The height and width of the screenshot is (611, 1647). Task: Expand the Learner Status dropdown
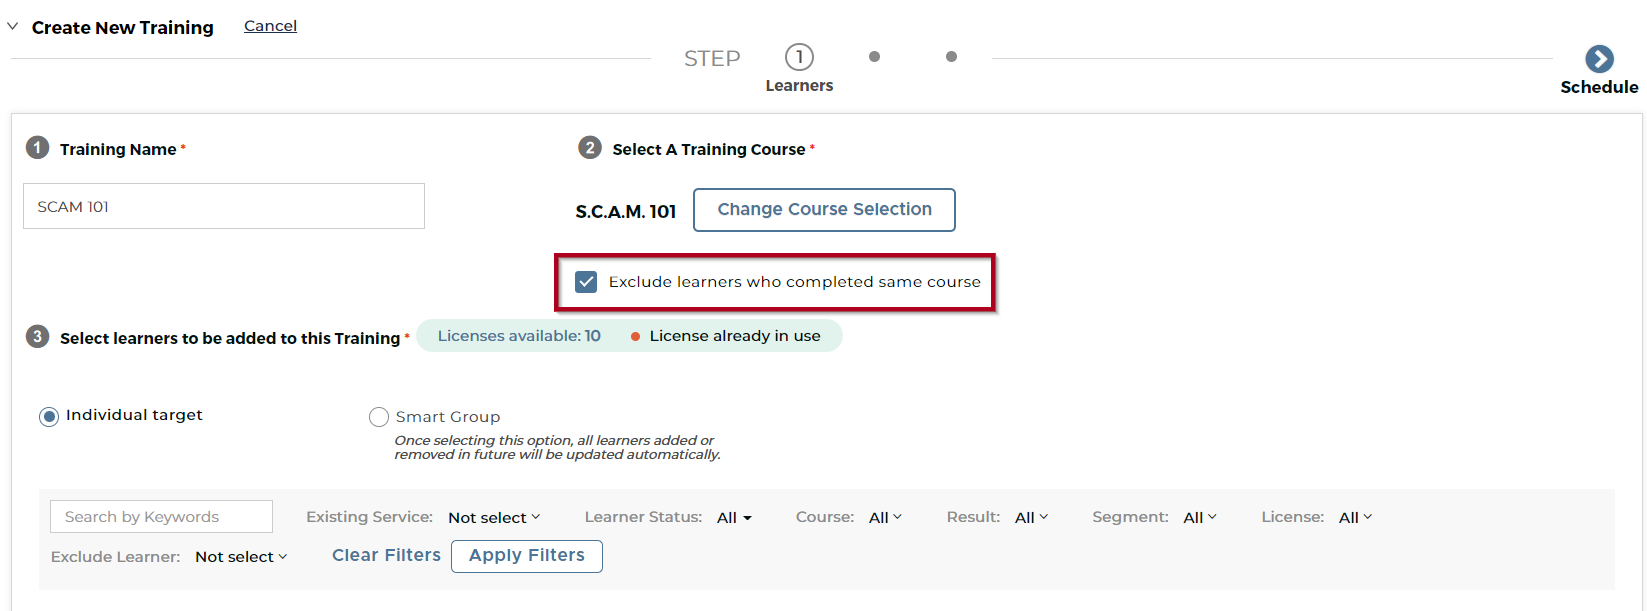pyautogui.click(x=734, y=518)
